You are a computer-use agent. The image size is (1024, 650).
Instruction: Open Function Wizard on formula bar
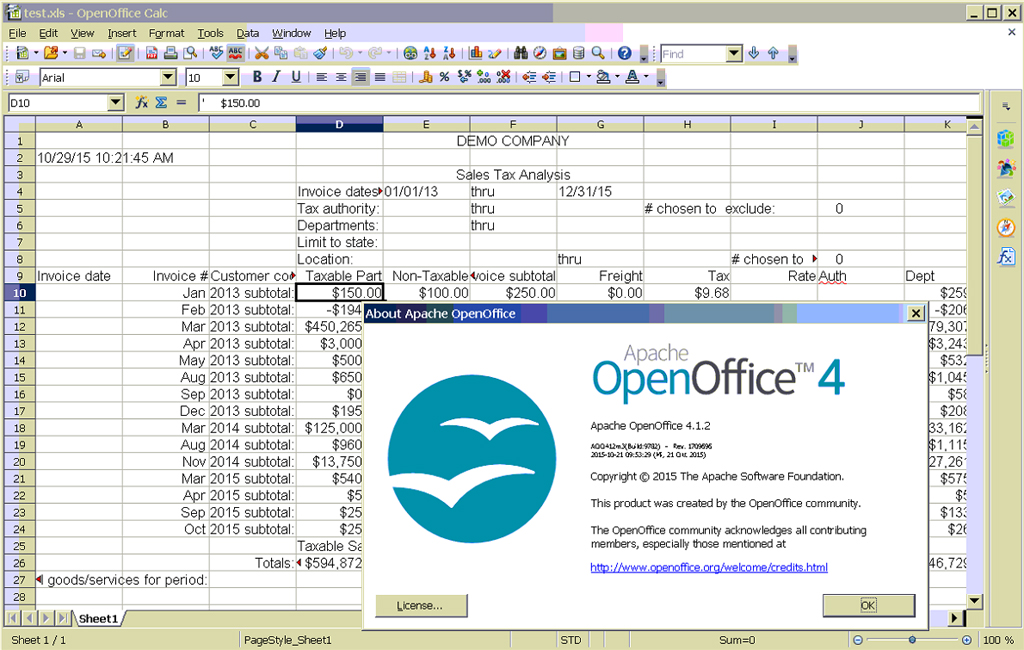[x=141, y=103]
